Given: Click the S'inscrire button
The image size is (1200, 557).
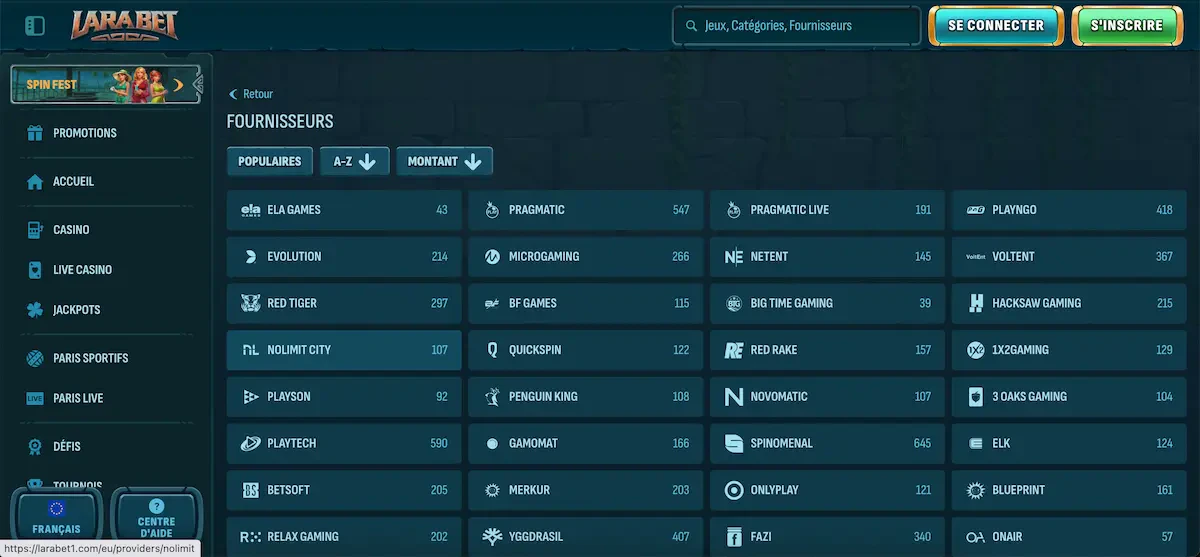Looking at the screenshot, I should pos(1126,26).
